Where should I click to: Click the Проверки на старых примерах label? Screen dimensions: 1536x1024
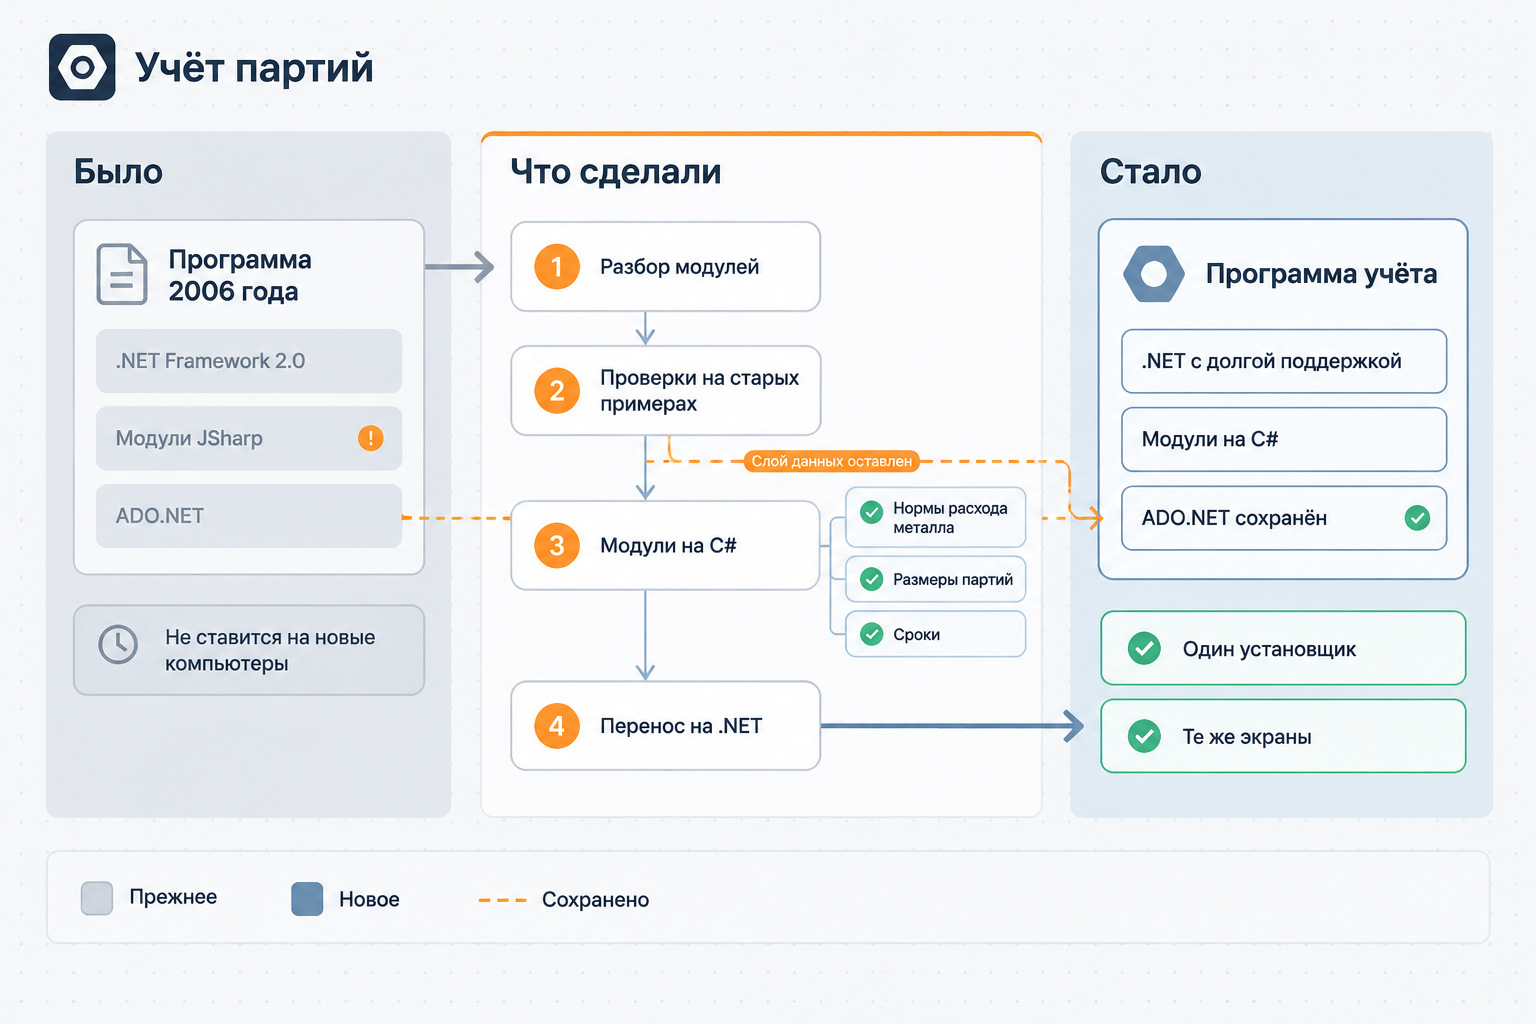click(699, 391)
